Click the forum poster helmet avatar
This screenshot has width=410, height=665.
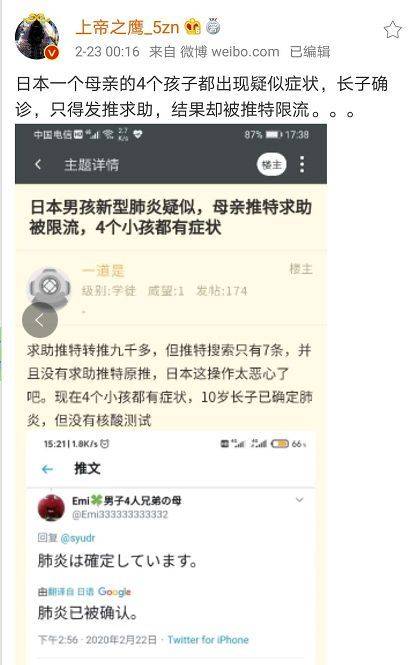coord(48,285)
